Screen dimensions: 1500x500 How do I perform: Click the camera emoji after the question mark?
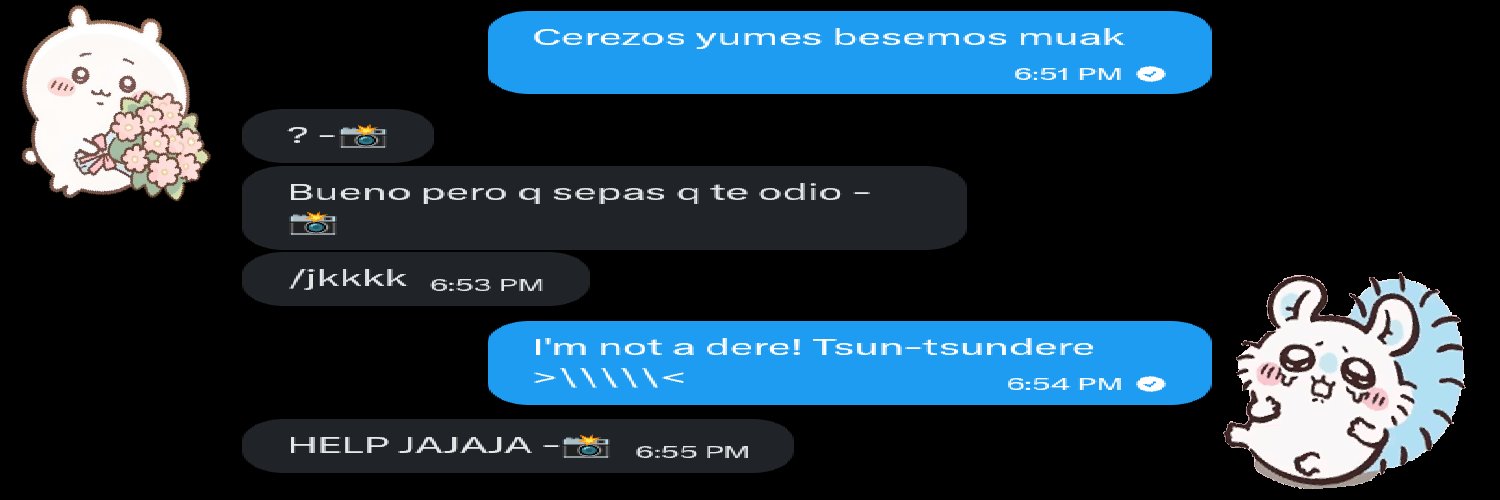click(362, 136)
